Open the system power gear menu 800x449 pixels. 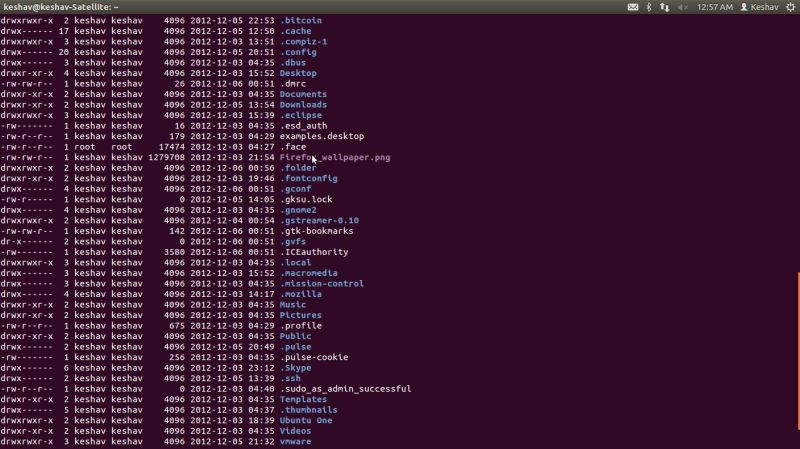click(x=790, y=7)
